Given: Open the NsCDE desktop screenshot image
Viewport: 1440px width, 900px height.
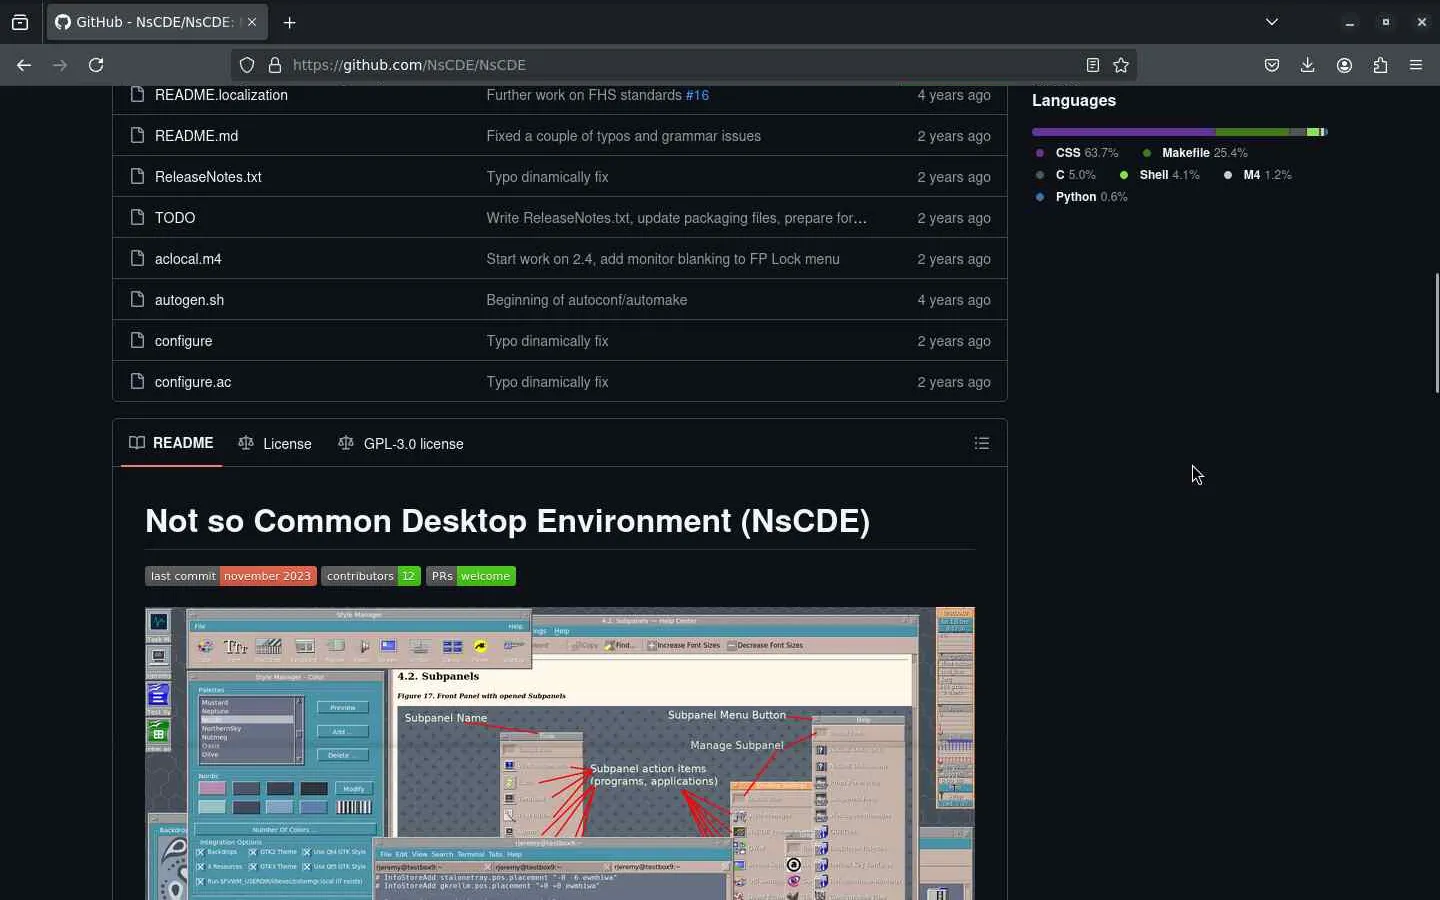Looking at the screenshot, I should [x=560, y=753].
